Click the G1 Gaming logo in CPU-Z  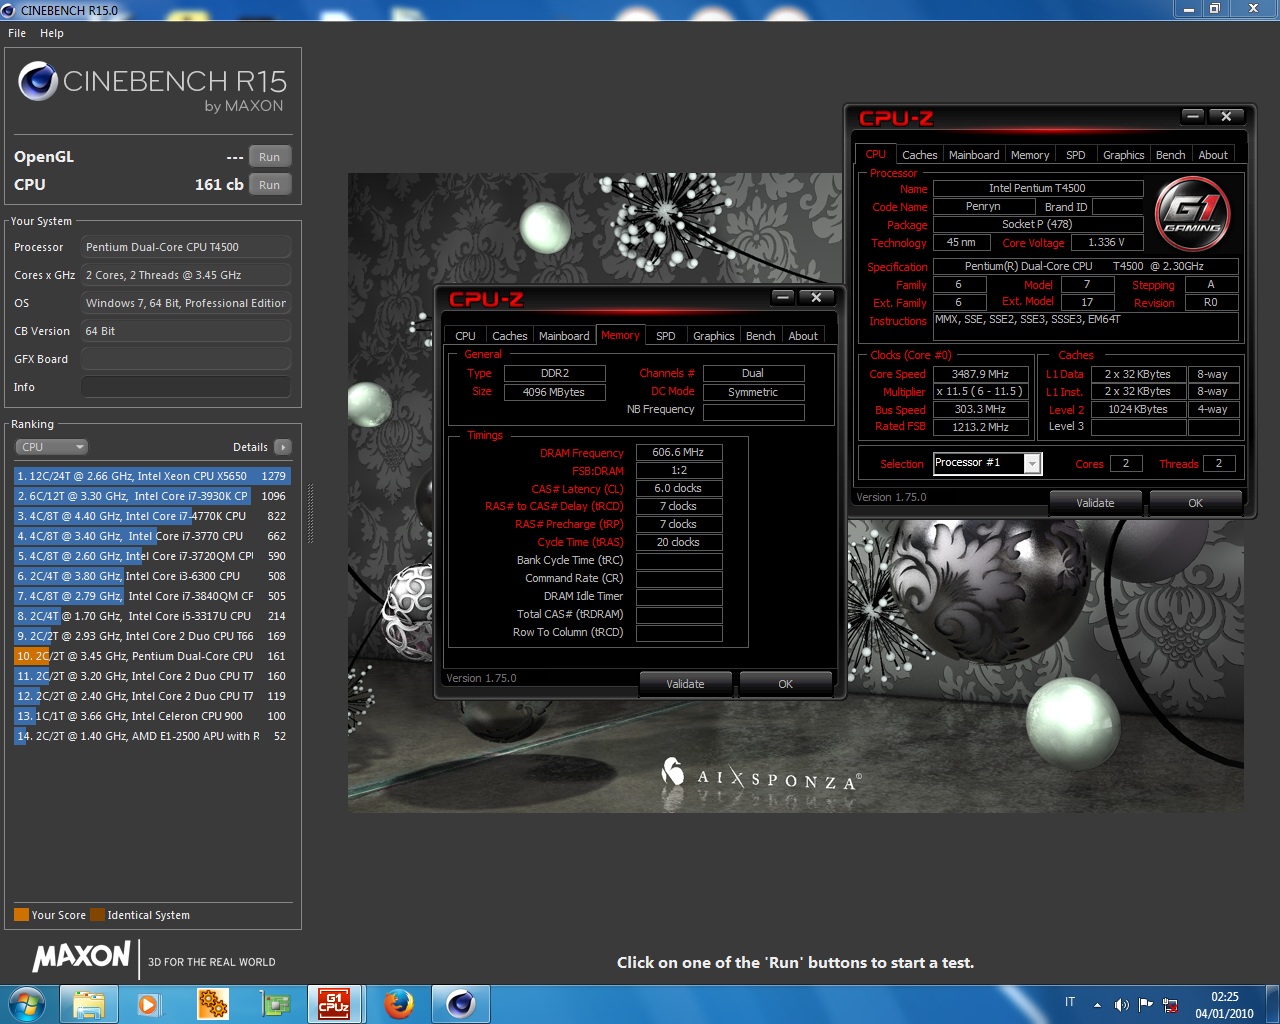1193,214
